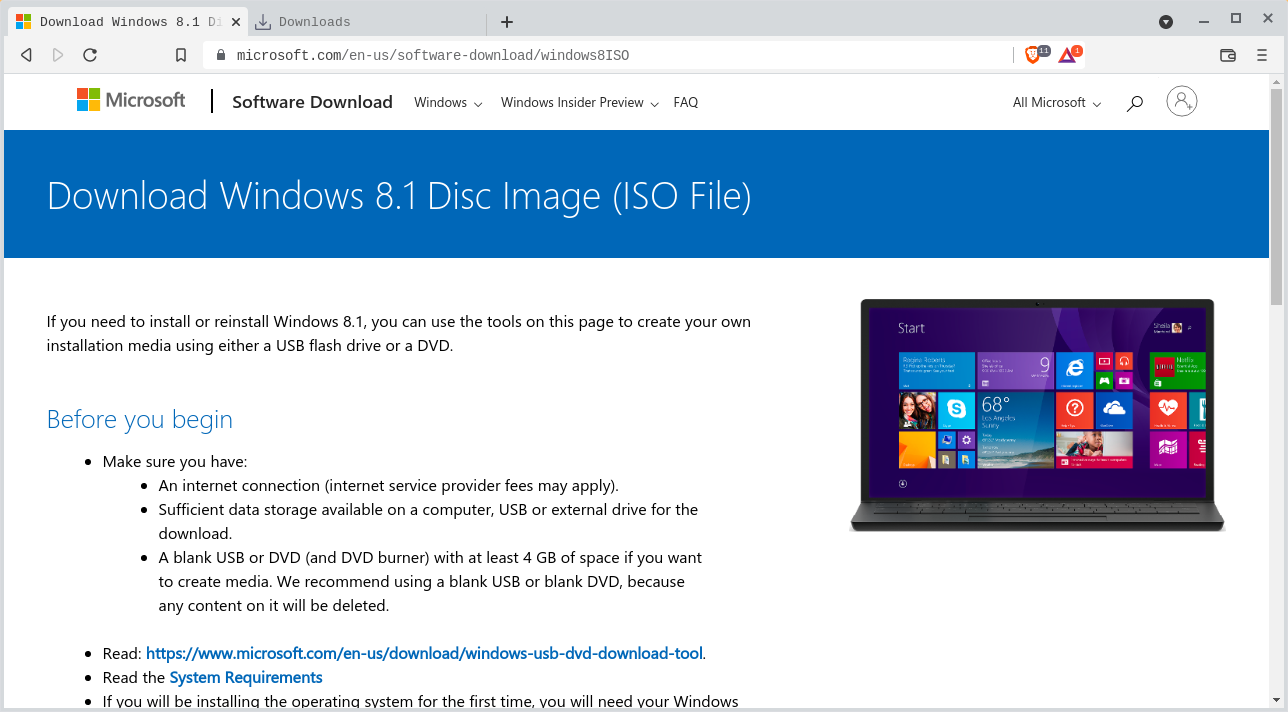The image size is (1288, 712).
Task: Open the Brave wallet icon
Action: (1228, 55)
